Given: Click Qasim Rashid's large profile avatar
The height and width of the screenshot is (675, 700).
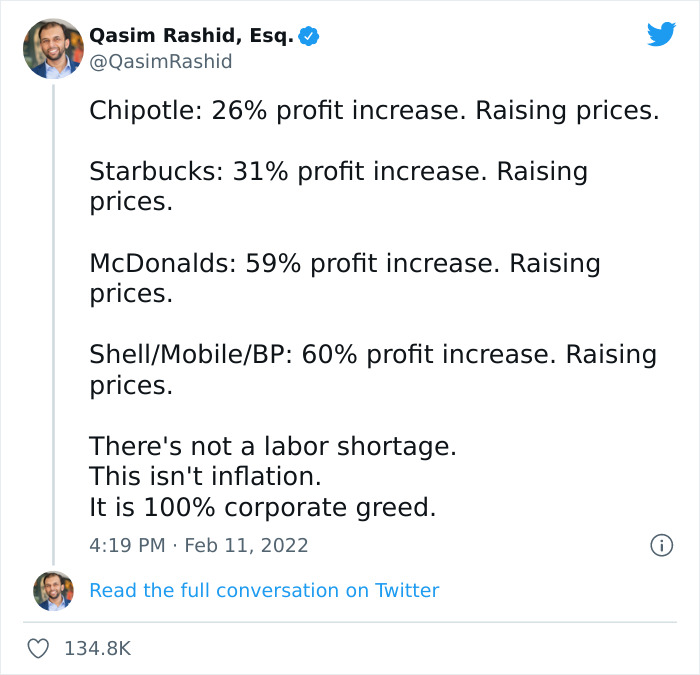Looking at the screenshot, I should point(52,48).
